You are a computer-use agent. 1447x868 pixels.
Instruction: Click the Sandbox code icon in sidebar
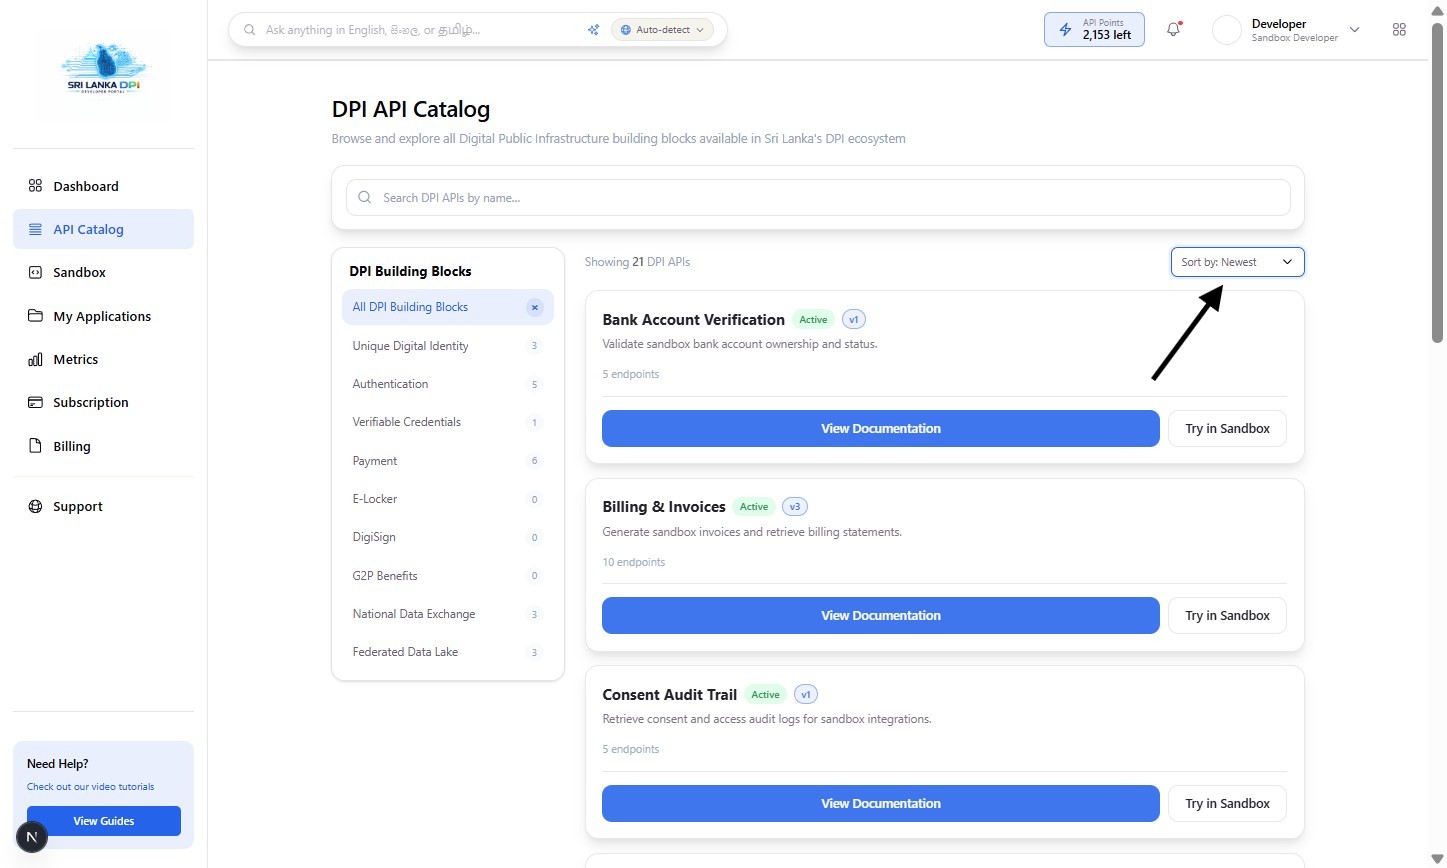coord(35,272)
